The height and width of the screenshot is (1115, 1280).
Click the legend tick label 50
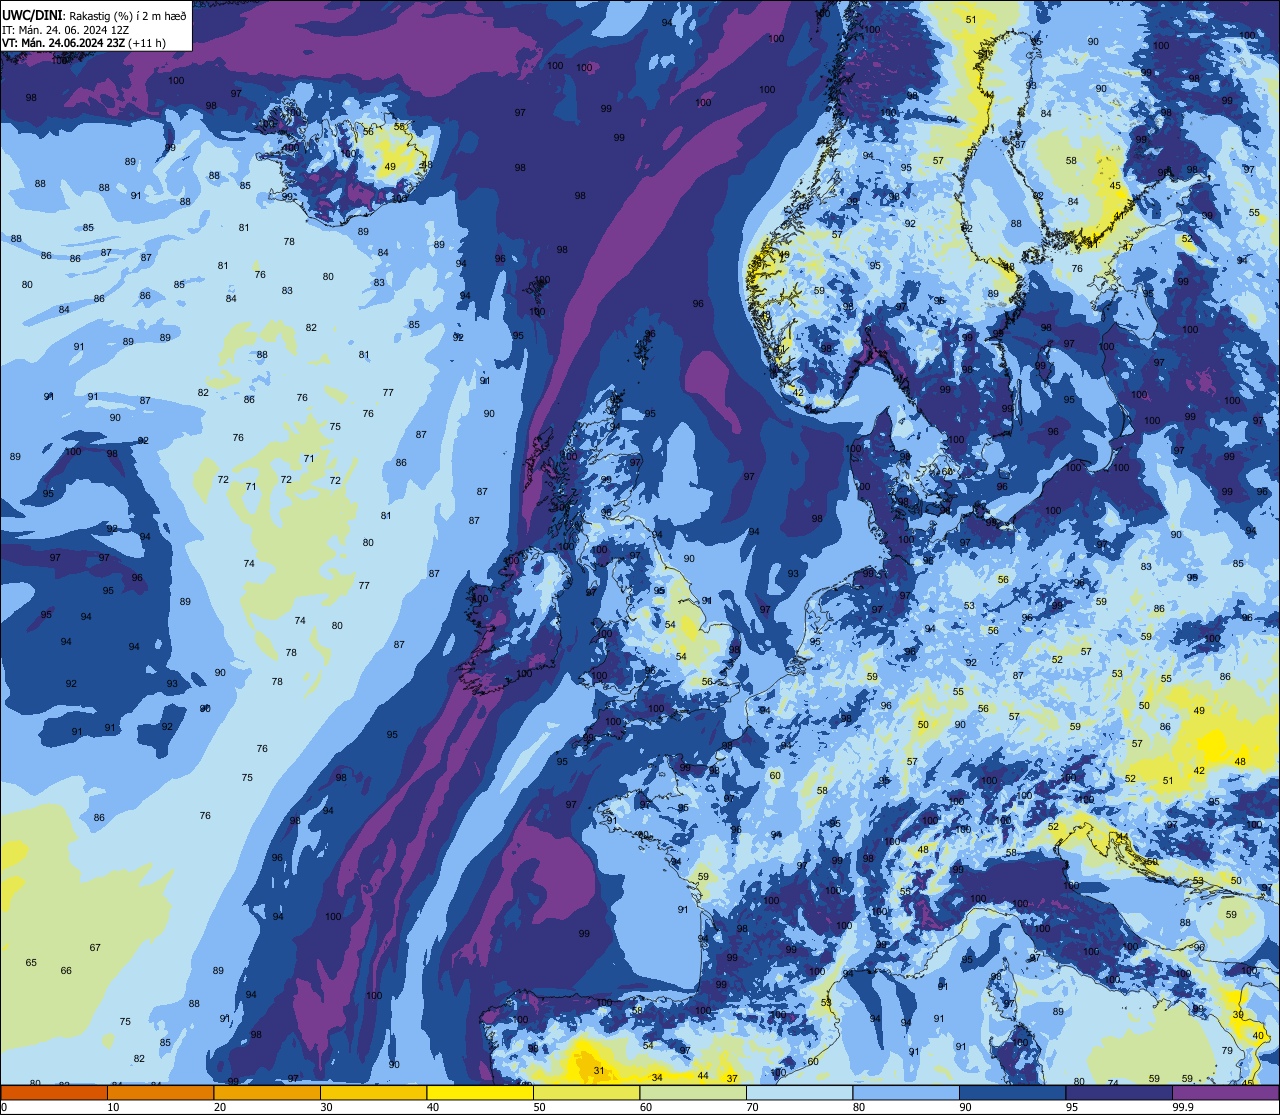coord(539,1107)
